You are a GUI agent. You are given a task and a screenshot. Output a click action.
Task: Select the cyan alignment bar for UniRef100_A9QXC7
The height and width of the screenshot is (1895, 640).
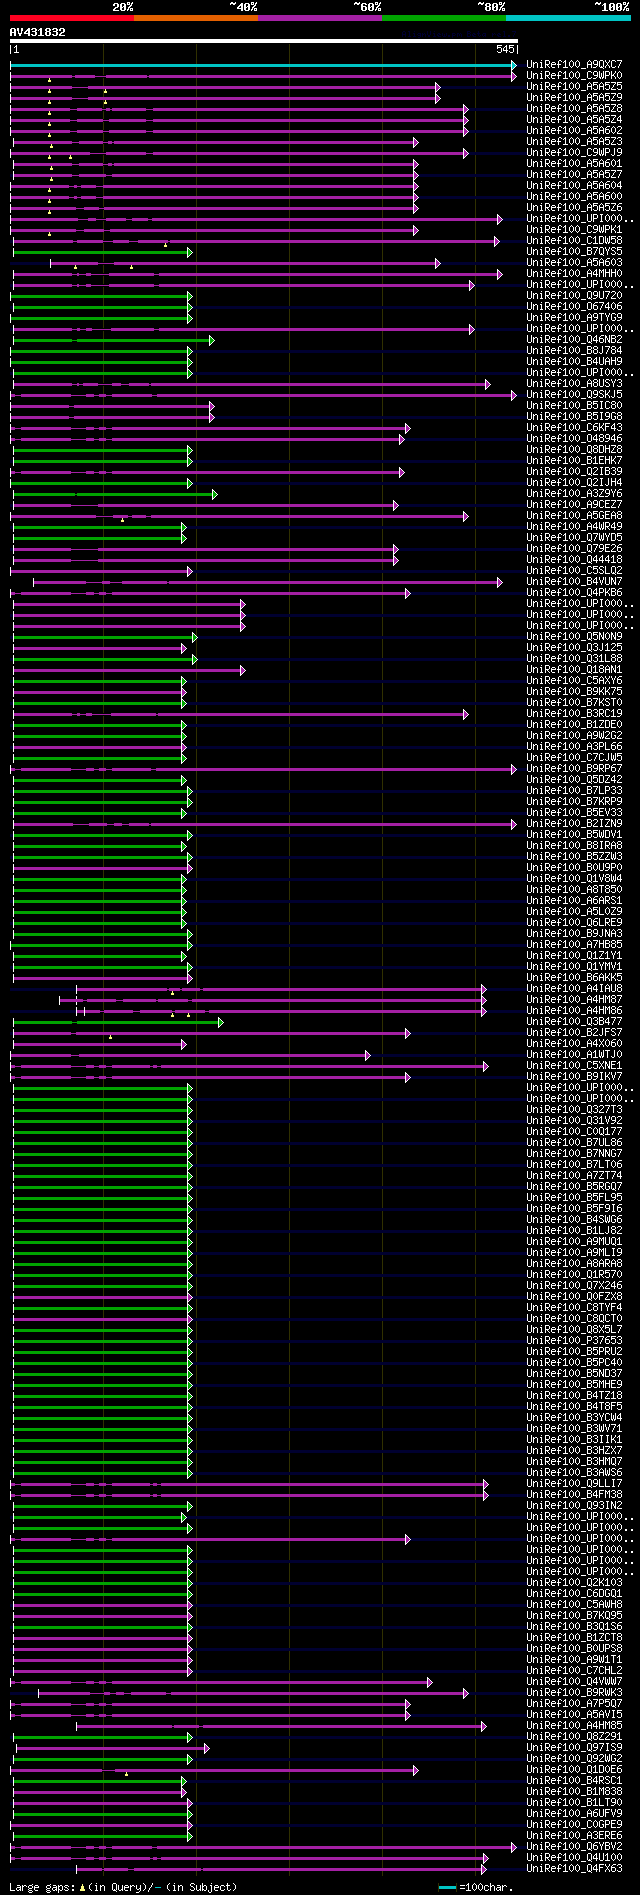coord(263,65)
